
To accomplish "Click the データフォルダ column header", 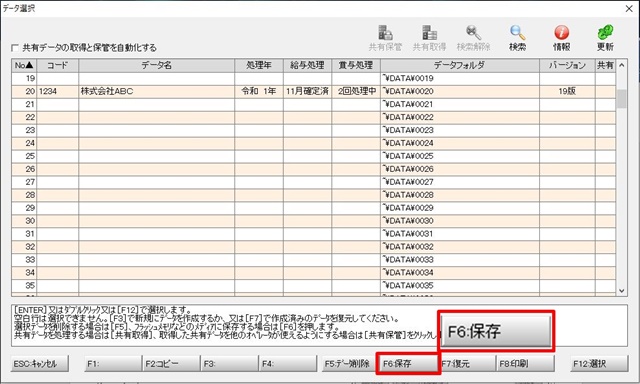I will (x=460, y=65).
